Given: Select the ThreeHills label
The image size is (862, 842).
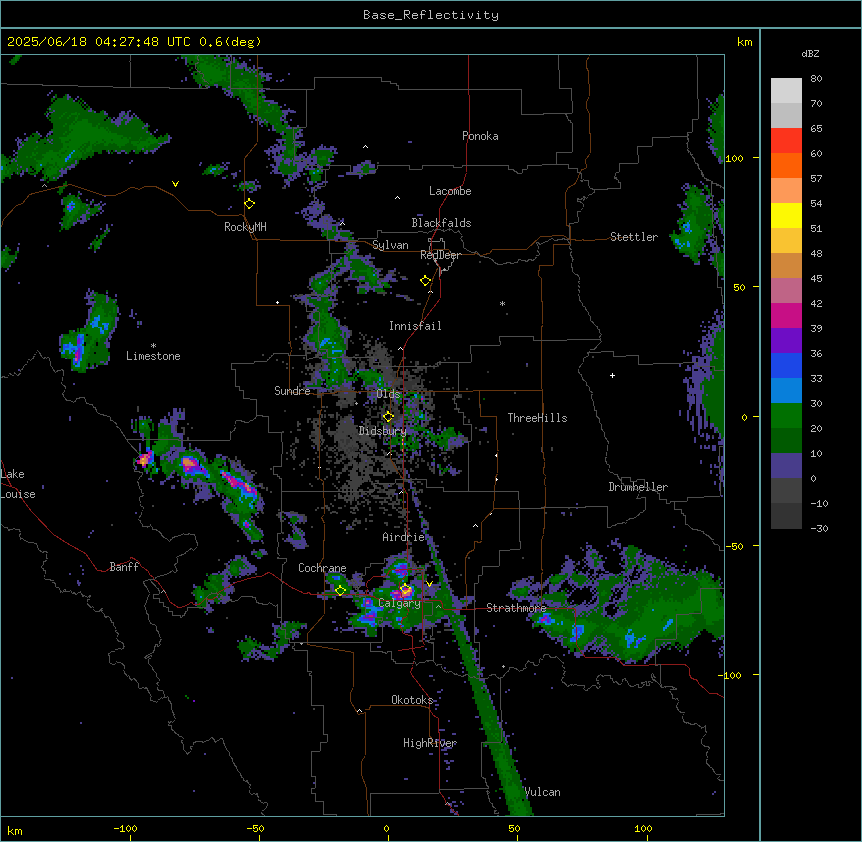Looking at the screenshot, I should point(537,418).
